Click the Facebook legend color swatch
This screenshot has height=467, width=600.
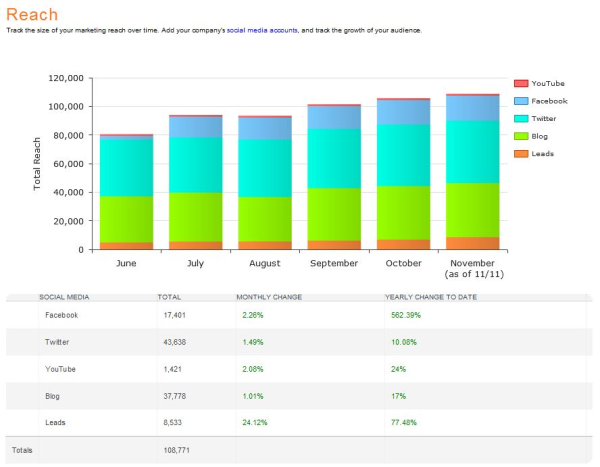coord(521,100)
